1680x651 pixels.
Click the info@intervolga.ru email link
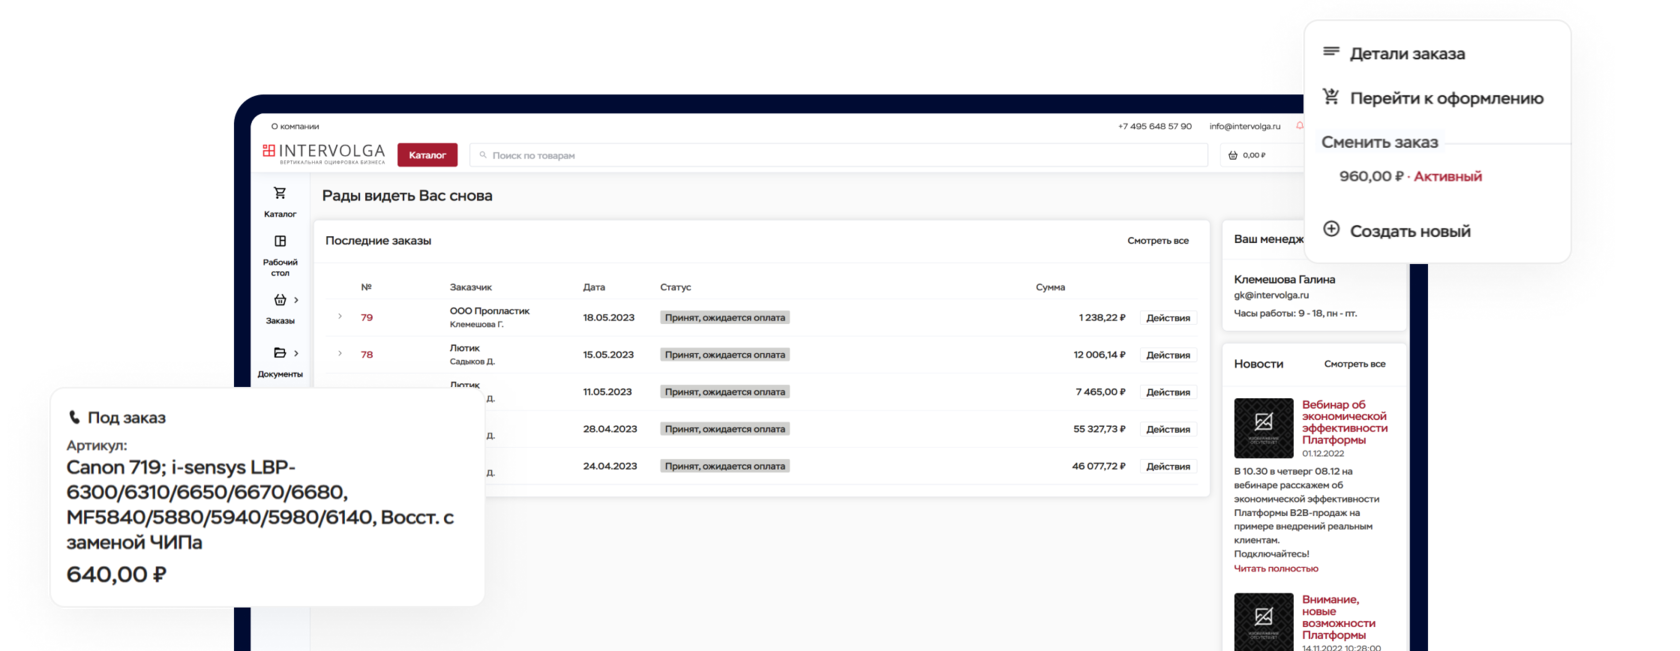coord(1245,126)
